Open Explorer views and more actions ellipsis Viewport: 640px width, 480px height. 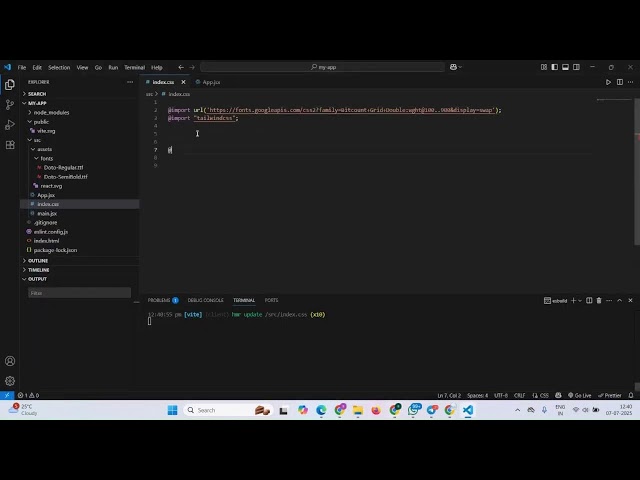pyautogui.click(x=130, y=82)
